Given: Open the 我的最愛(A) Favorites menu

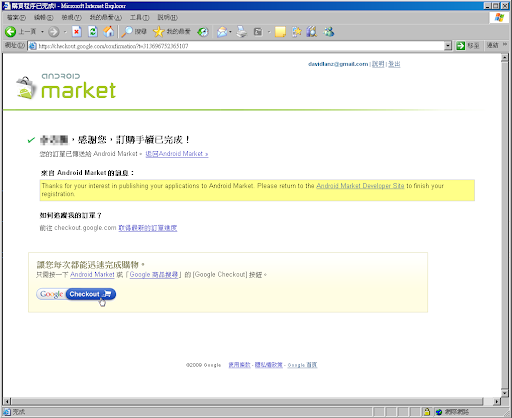Looking at the screenshot, I should click(x=106, y=17).
